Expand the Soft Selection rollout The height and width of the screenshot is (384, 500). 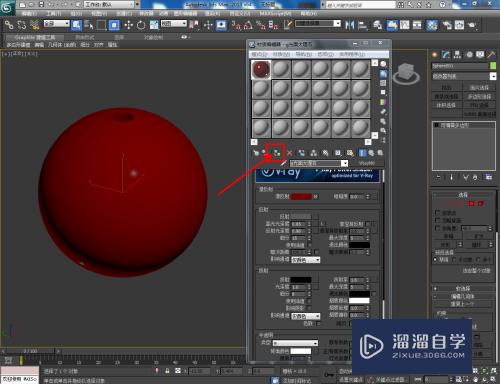coord(463,289)
